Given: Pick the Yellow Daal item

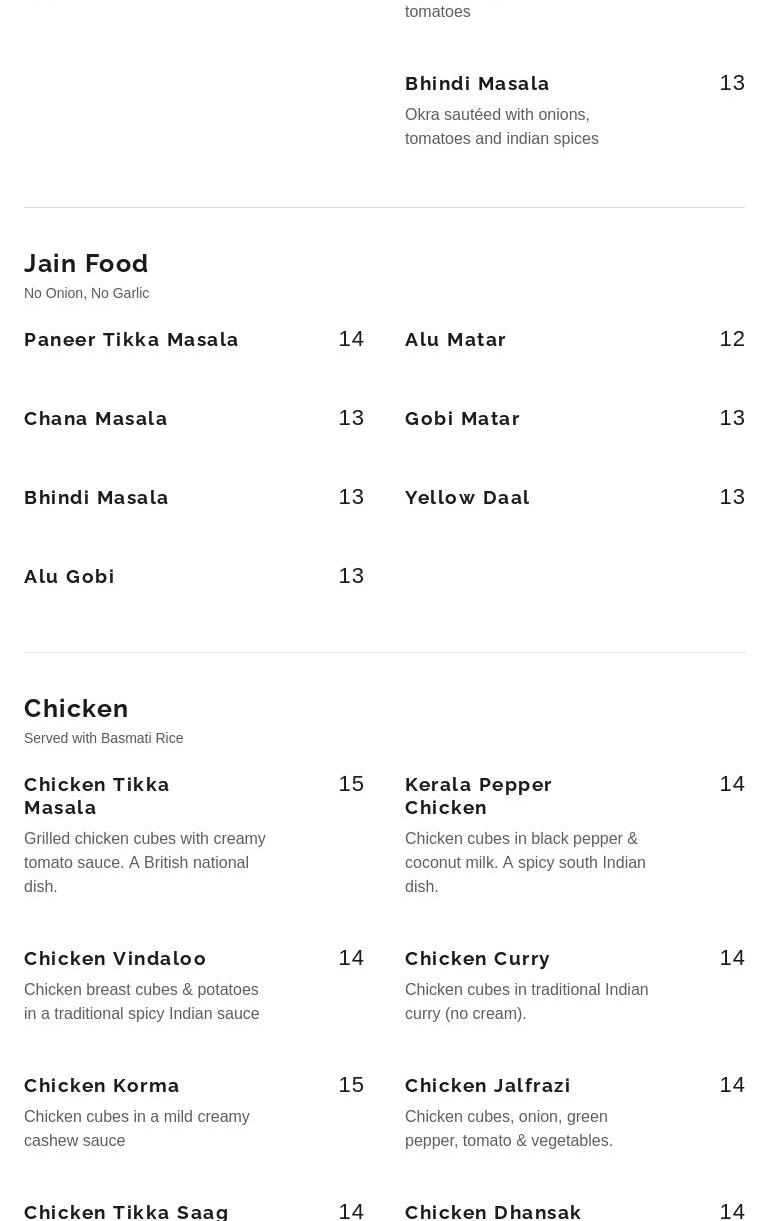Looking at the screenshot, I should [467, 498].
